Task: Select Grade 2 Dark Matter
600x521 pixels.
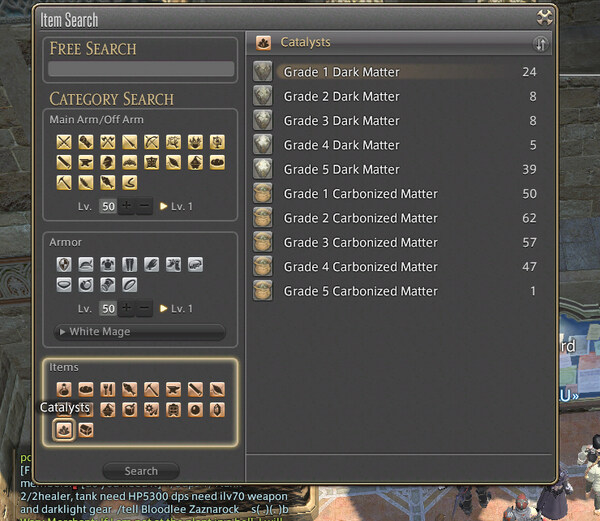Action: tap(396, 96)
